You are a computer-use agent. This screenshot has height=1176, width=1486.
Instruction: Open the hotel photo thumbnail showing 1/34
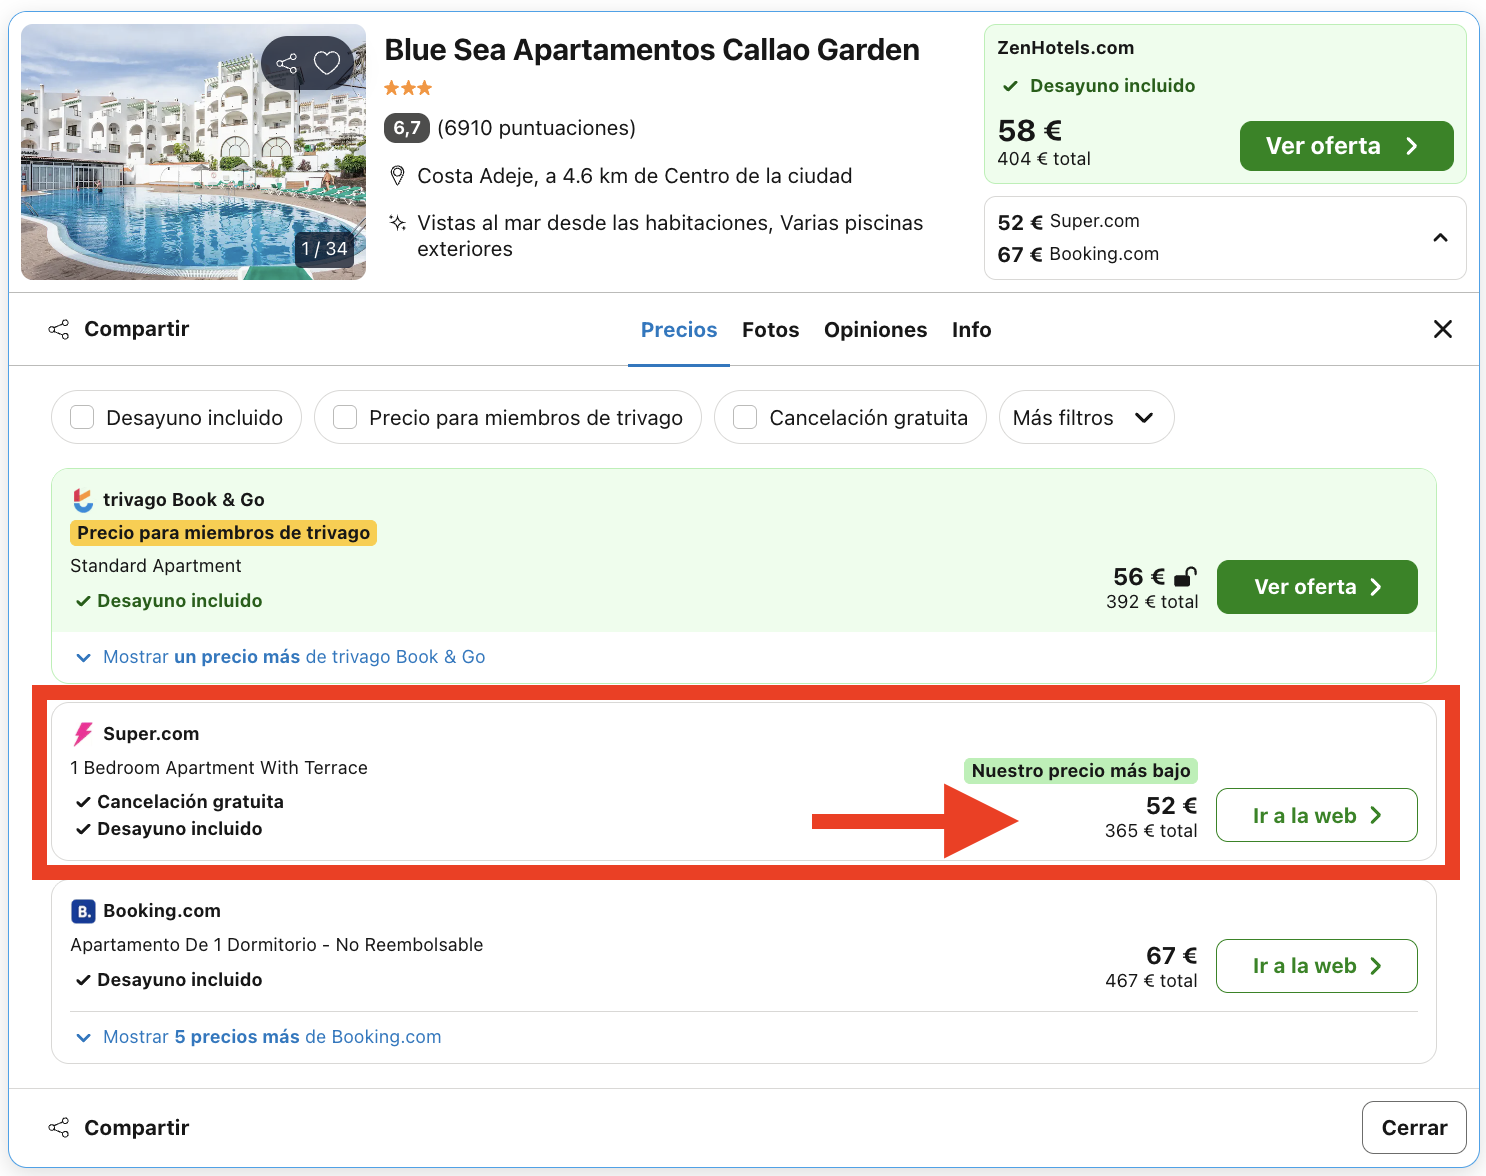coord(193,152)
